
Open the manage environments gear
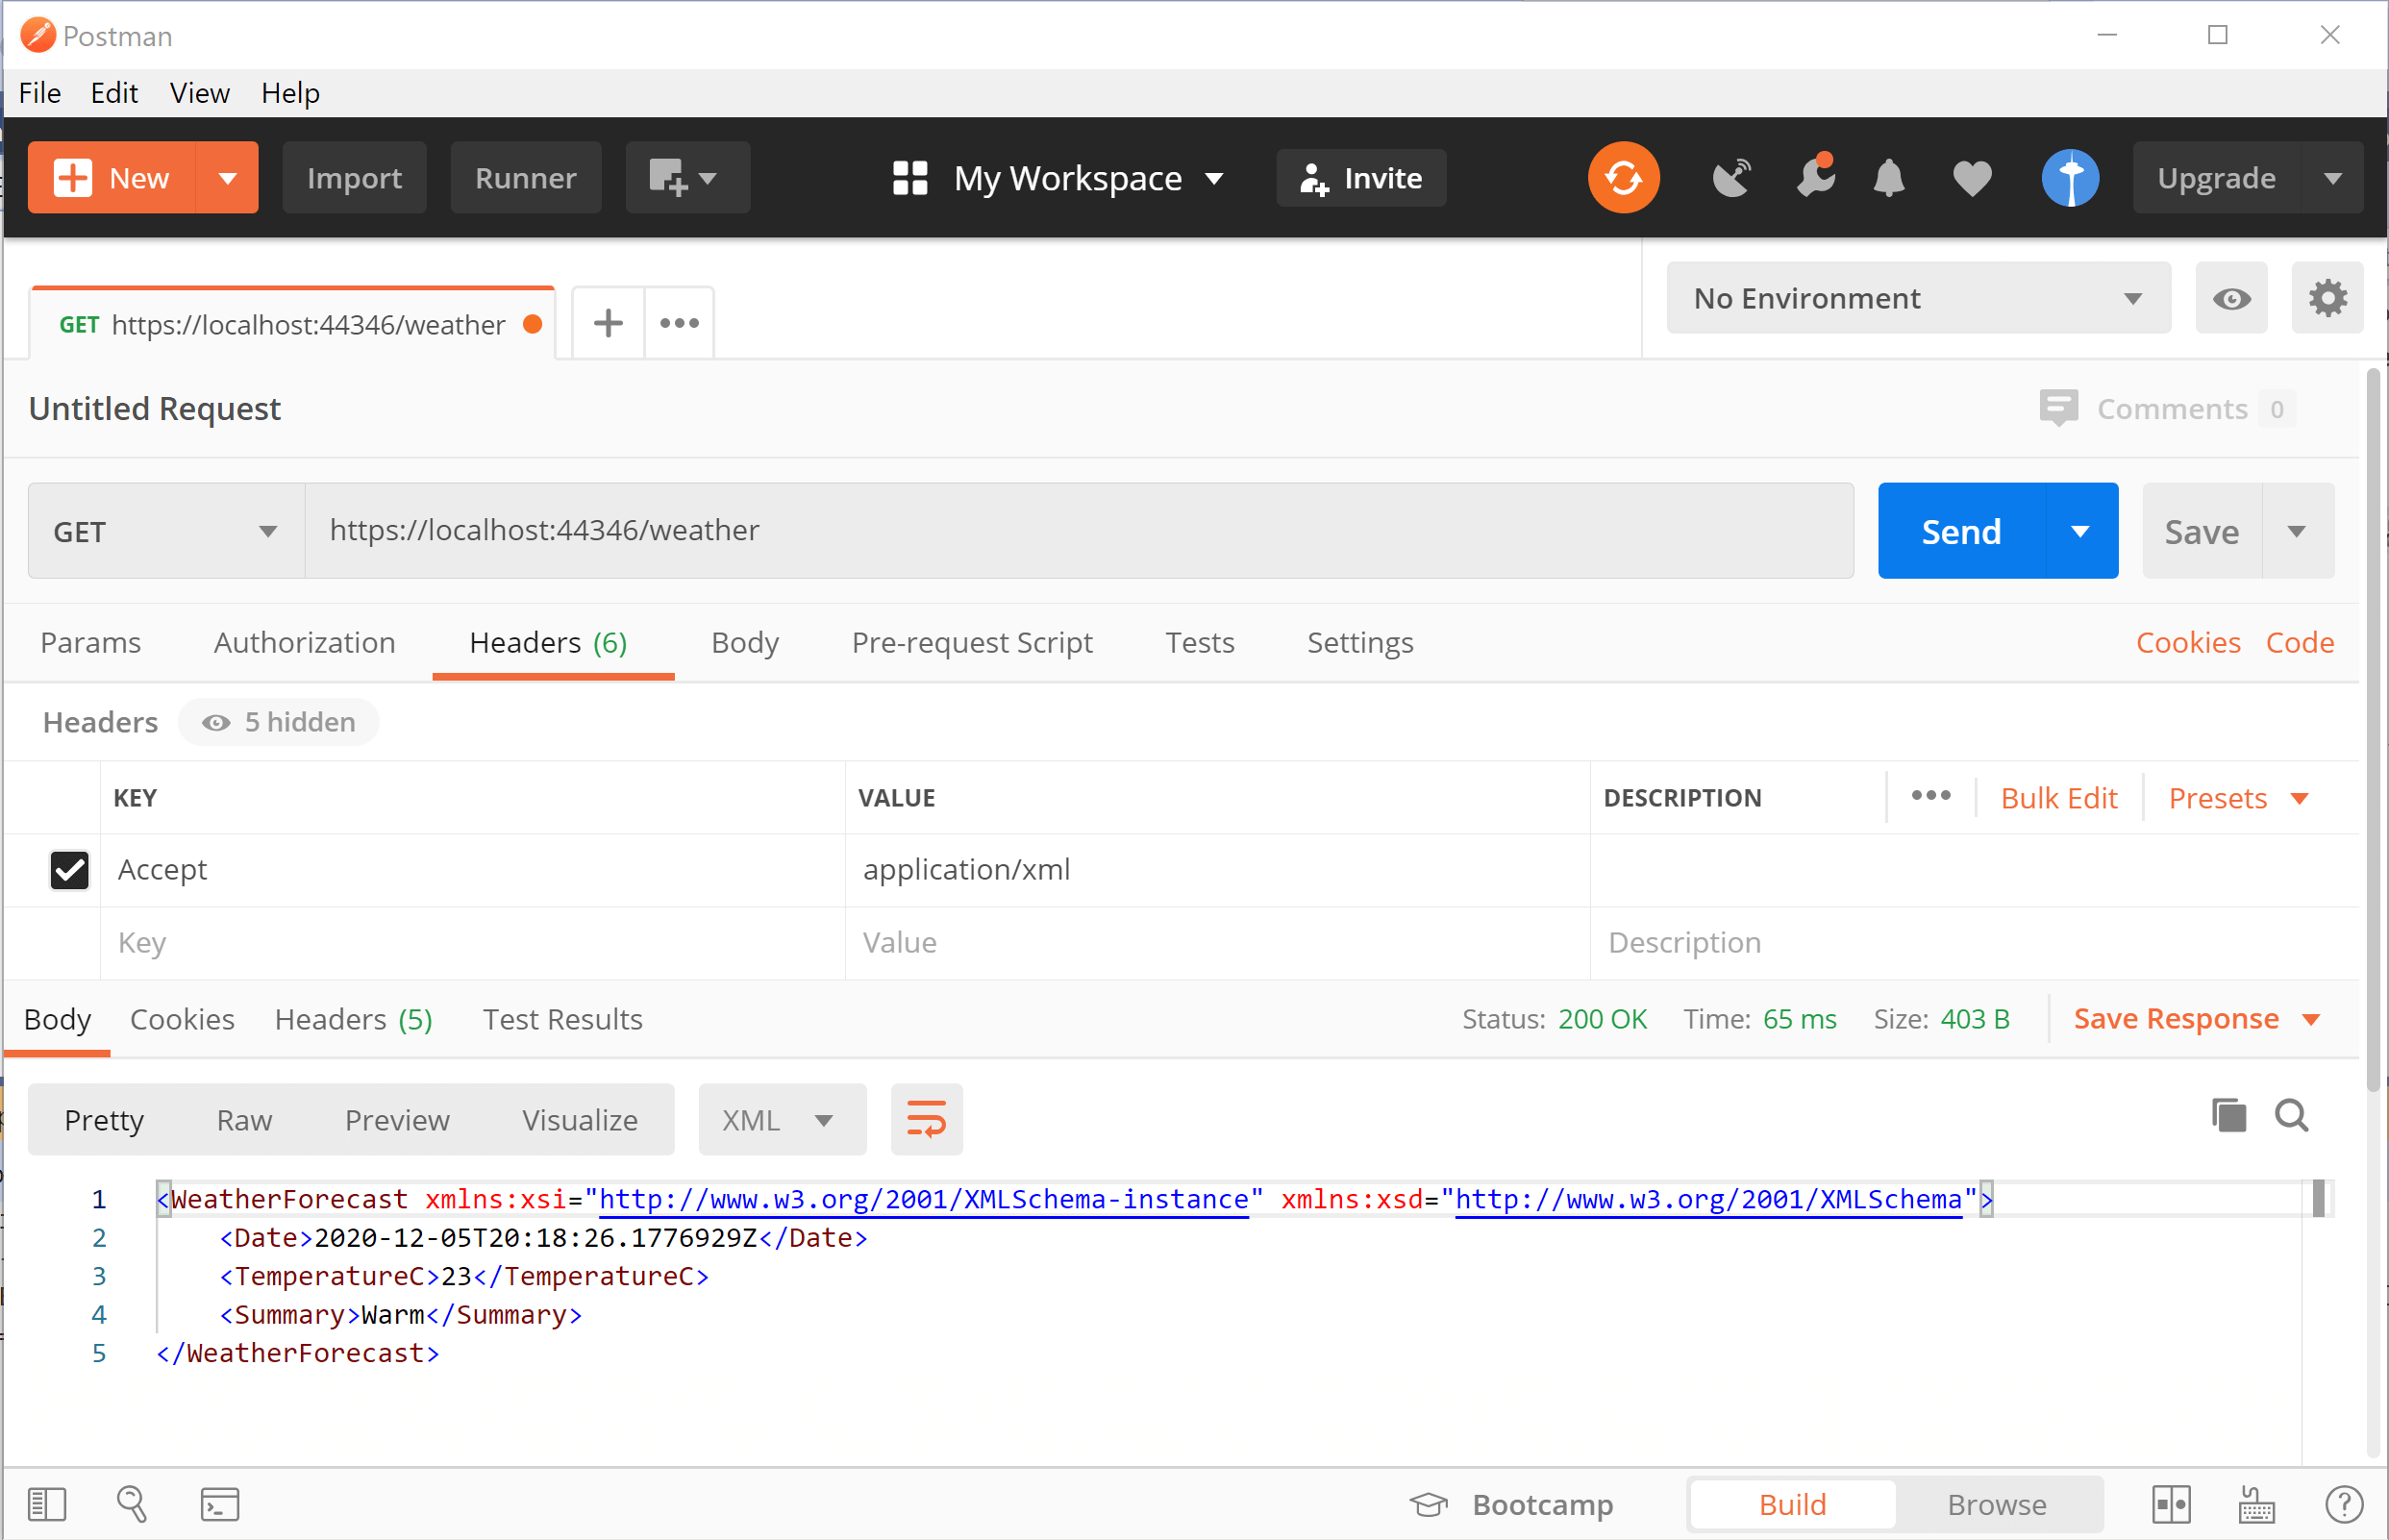pyautogui.click(x=2327, y=298)
